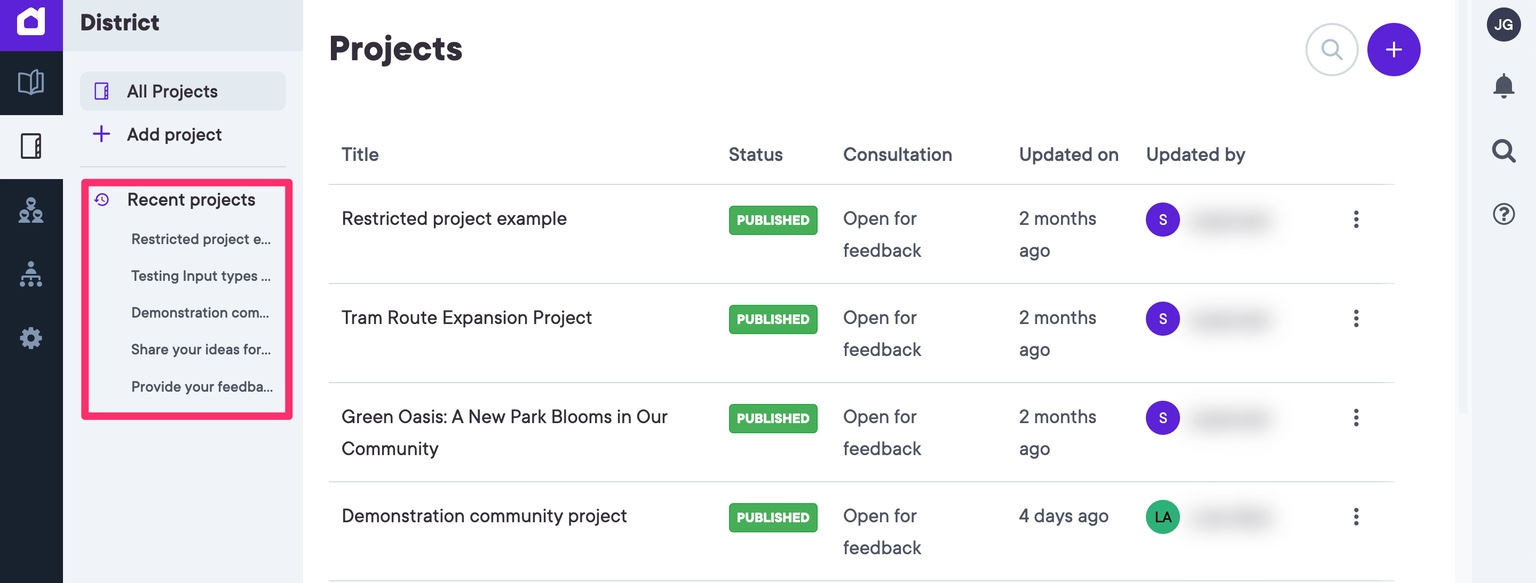Open options menu for Demonstration community project
Screen dimensions: 1536x583
tap(1356, 517)
